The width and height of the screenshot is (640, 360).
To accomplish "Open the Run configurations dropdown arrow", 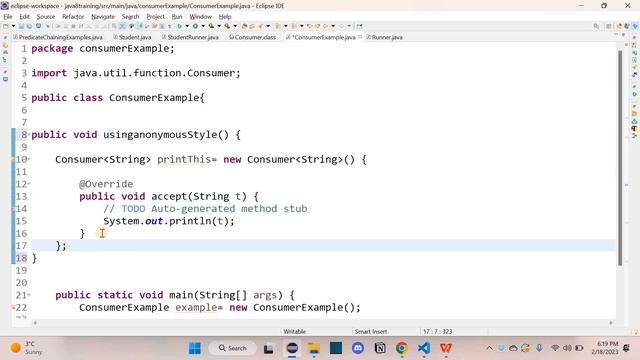I will (x=203, y=26).
